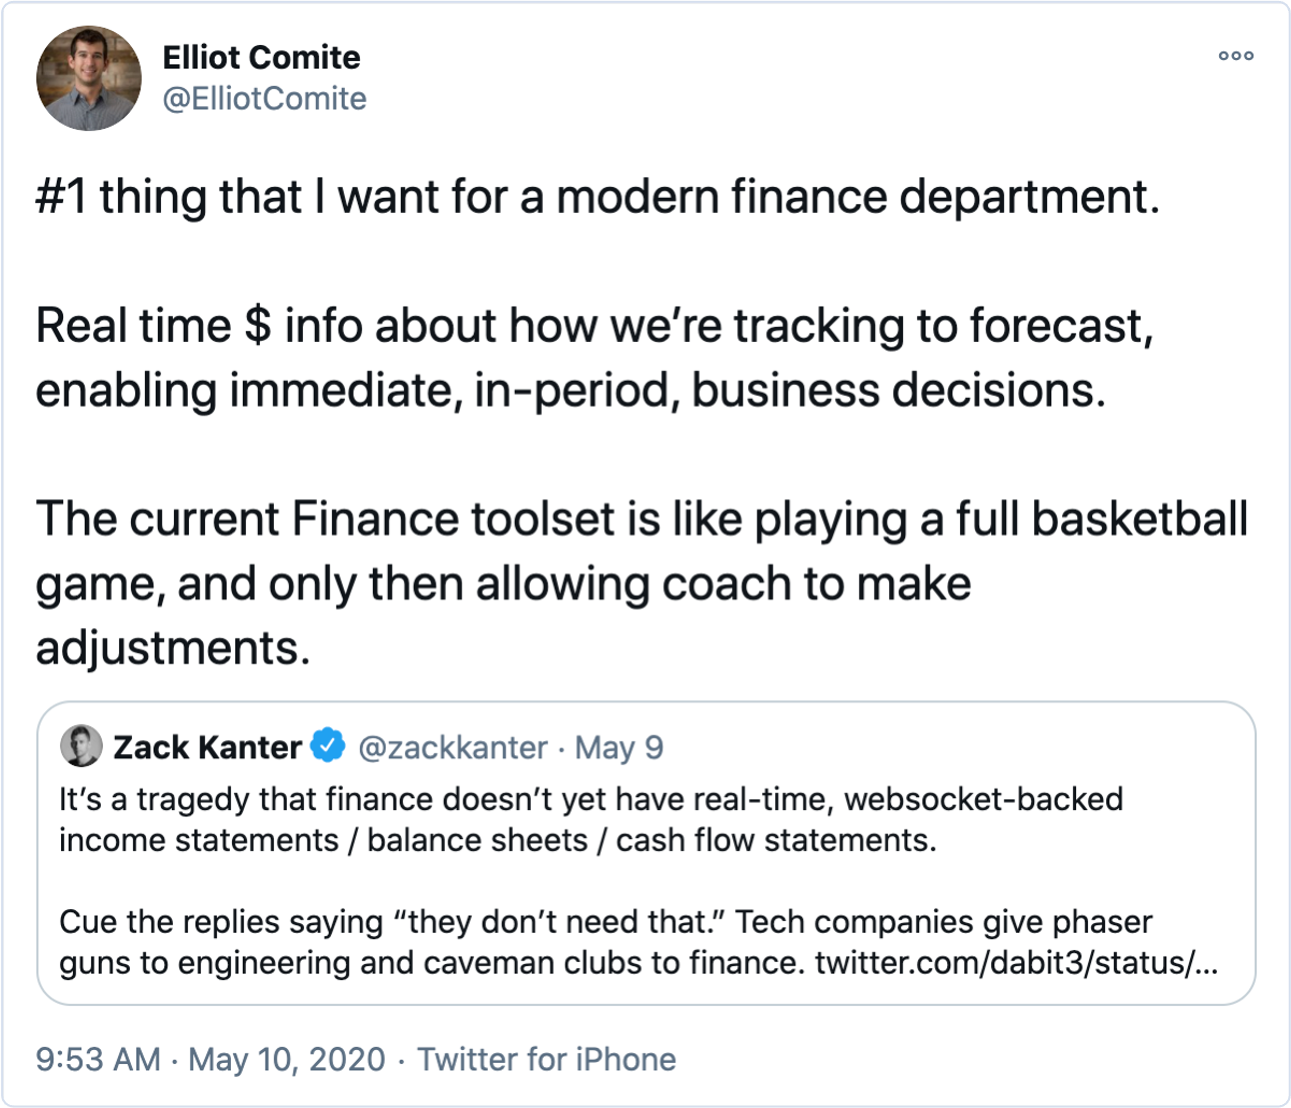Viewport: 1291px width, 1108px height.
Task: Visit the @ElliotComite handle
Action: [x=264, y=99]
